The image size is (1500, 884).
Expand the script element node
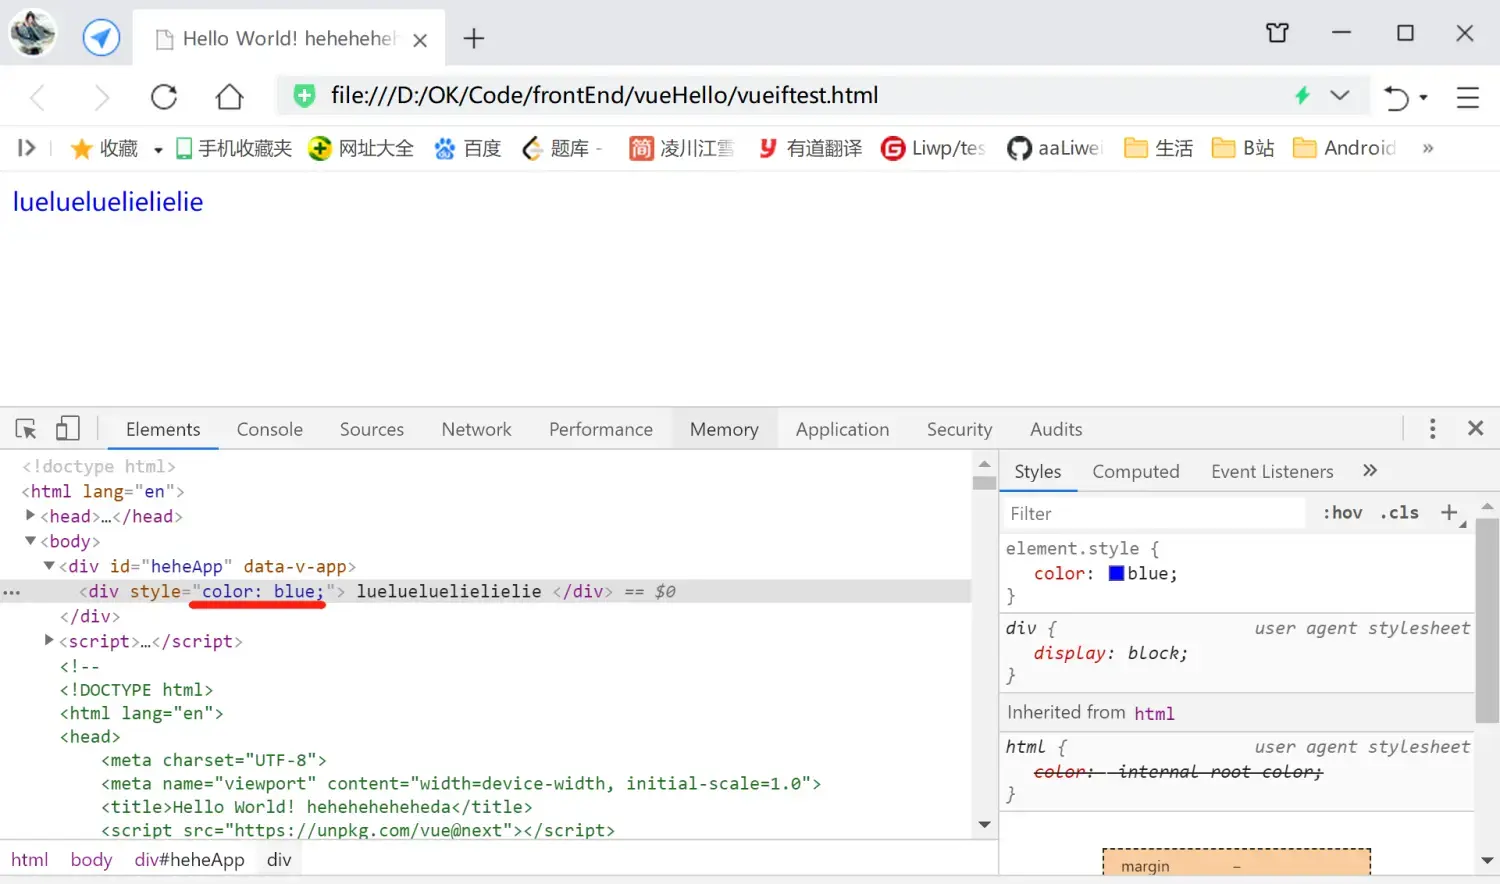49,640
